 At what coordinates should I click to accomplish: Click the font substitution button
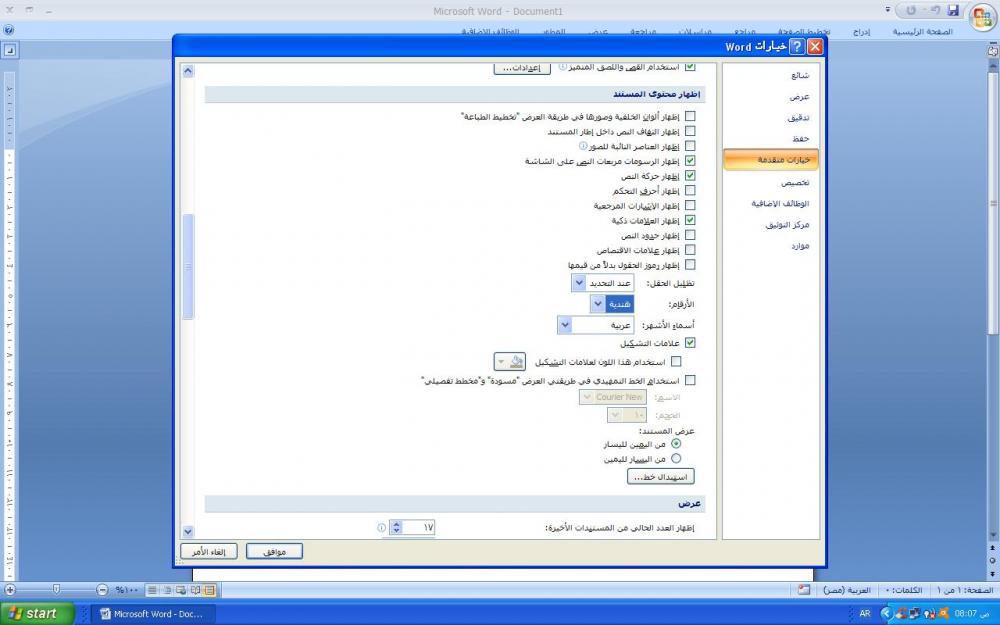coord(661,476)
